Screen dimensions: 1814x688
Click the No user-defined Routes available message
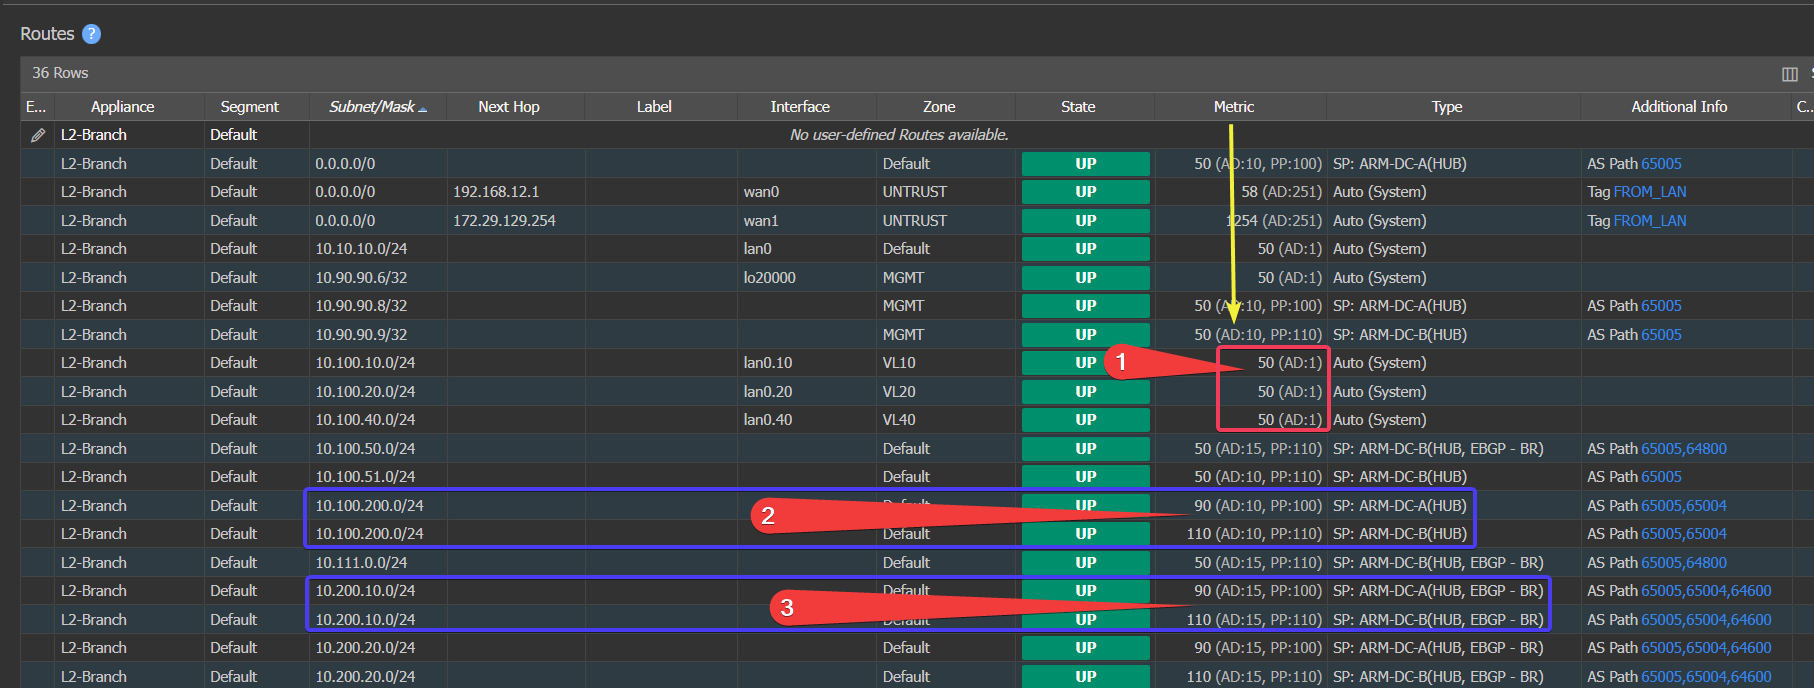coord(899,135)
